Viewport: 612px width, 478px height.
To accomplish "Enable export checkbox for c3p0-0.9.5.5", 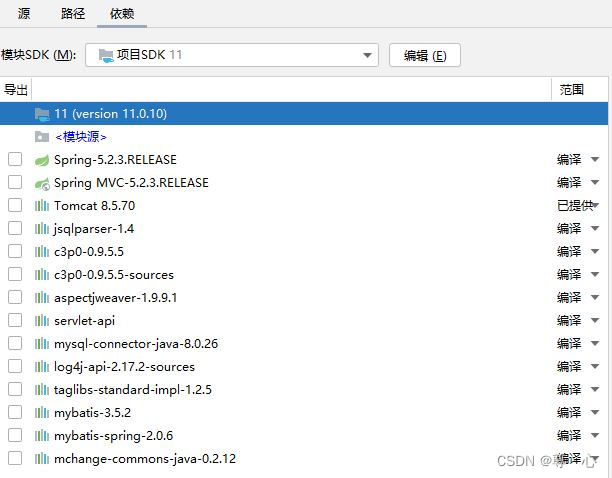I will tap(15, 251).
